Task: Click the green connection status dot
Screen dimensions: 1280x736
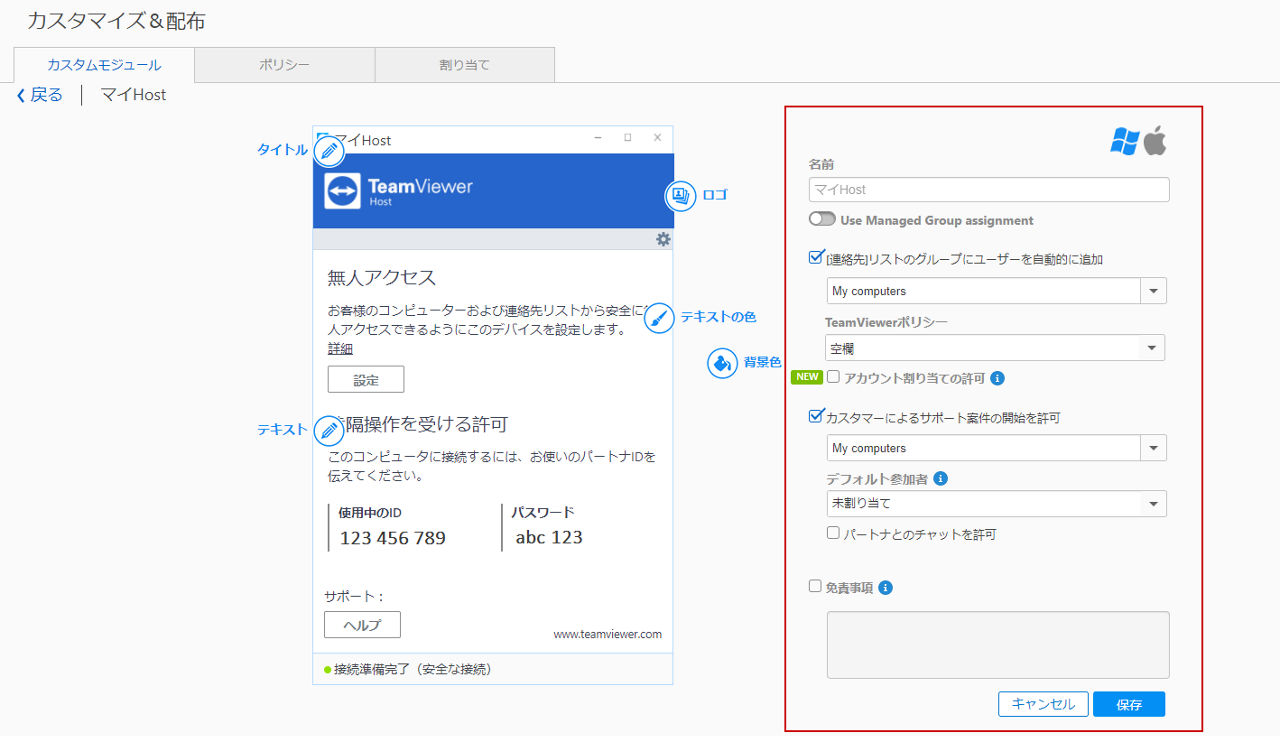Action: click(x=327, y=669)
